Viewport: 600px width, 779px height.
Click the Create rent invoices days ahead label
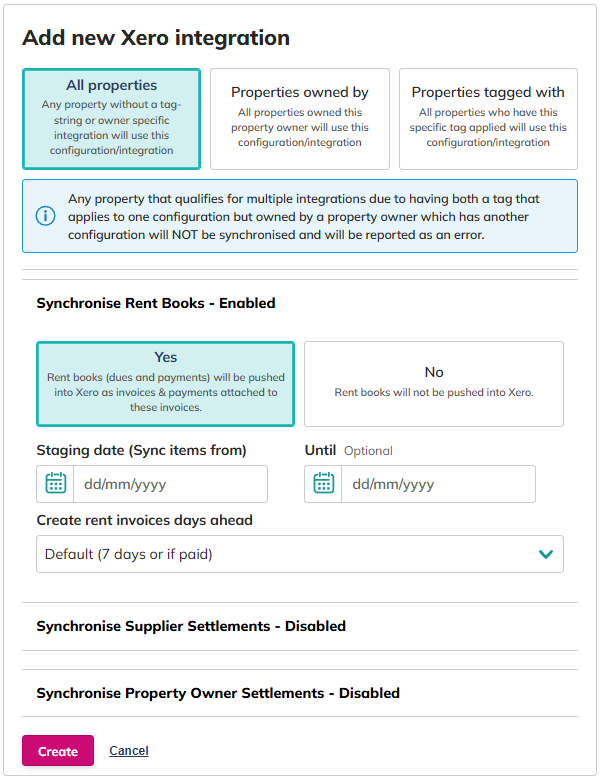click(144, 520)
